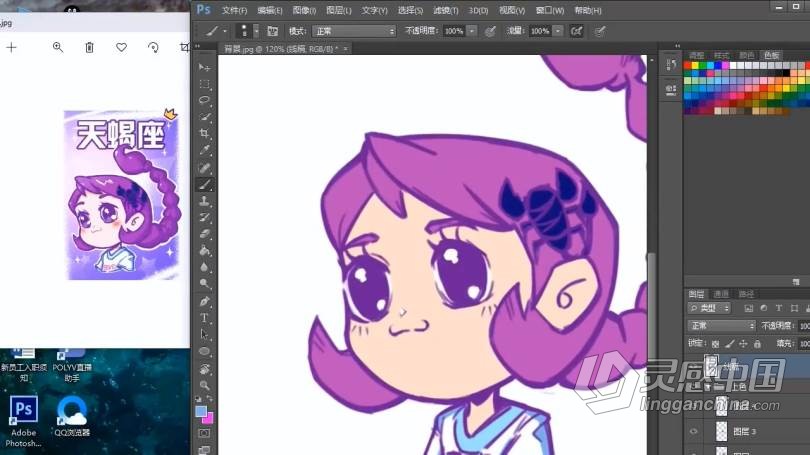
Task: Select the Move tool
Action: (205, 67)
